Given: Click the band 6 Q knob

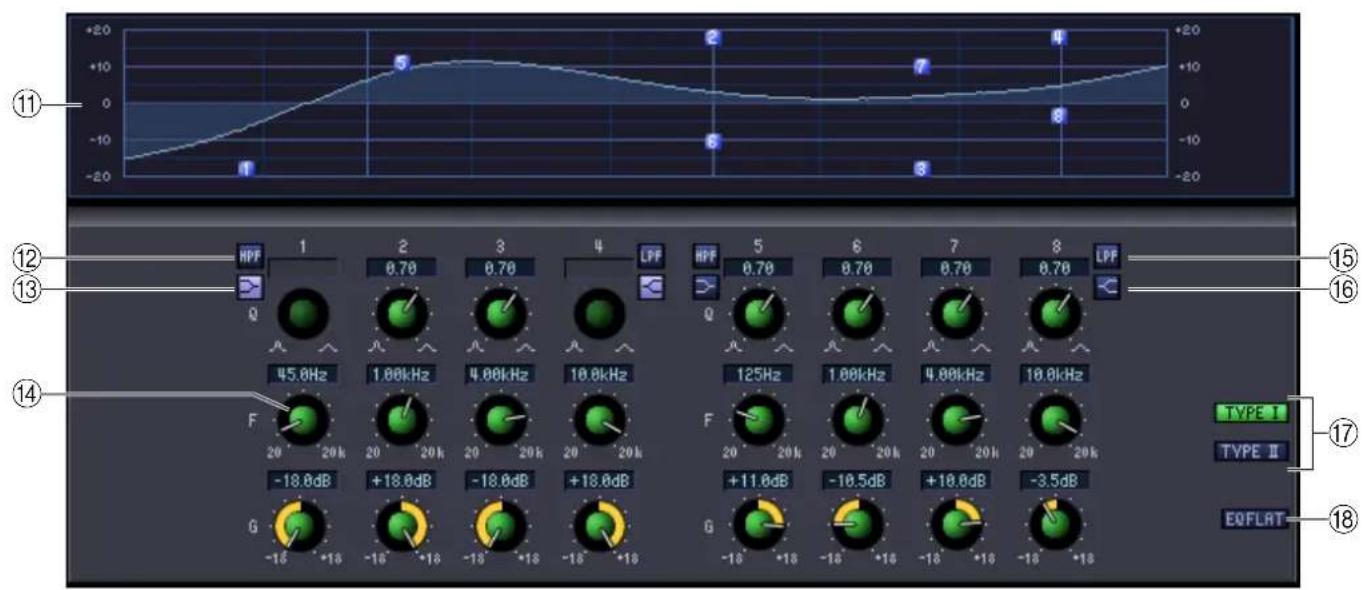Looking at the screenshot, I should tap(856, 315).
